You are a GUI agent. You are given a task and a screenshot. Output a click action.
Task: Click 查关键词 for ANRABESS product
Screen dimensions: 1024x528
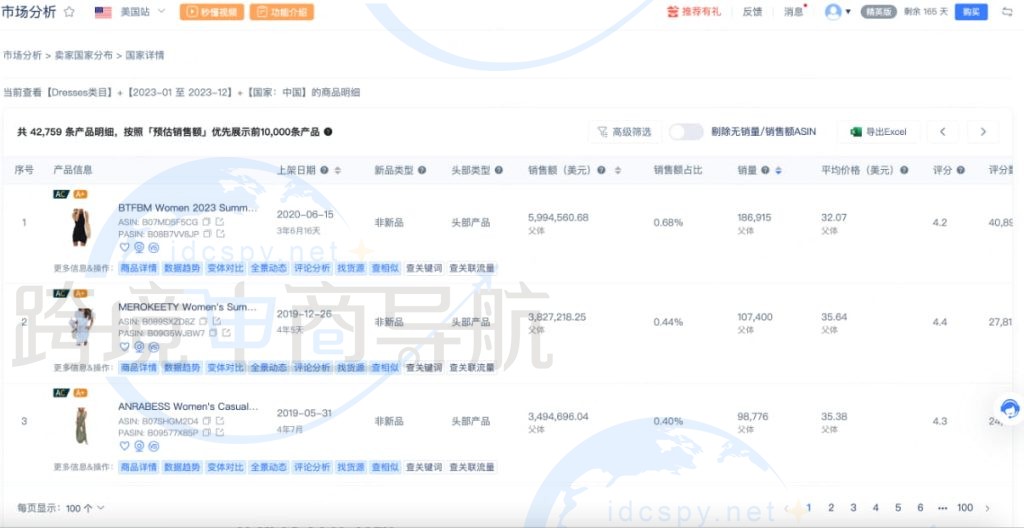(424, 467)
